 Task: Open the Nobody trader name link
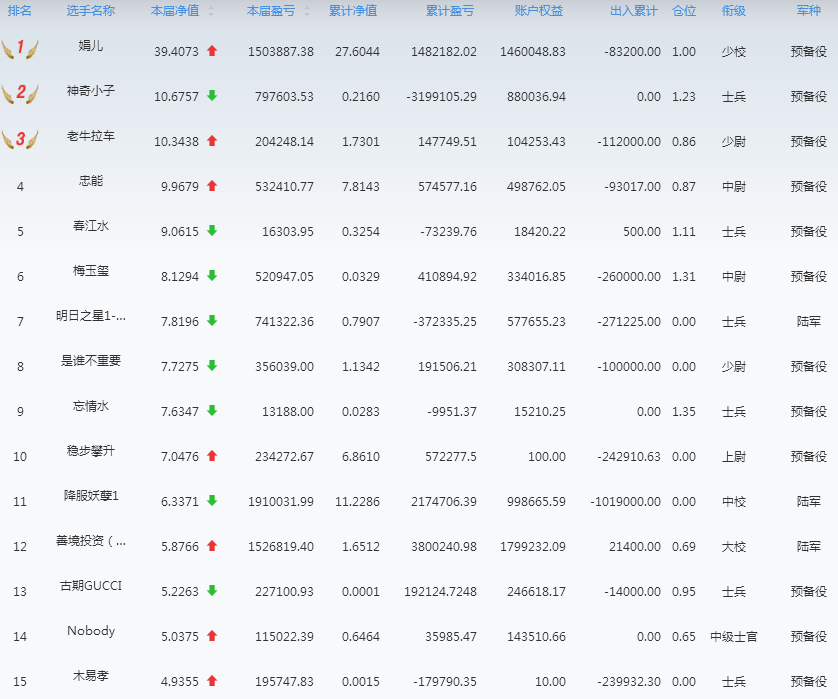tap(91, 631)
